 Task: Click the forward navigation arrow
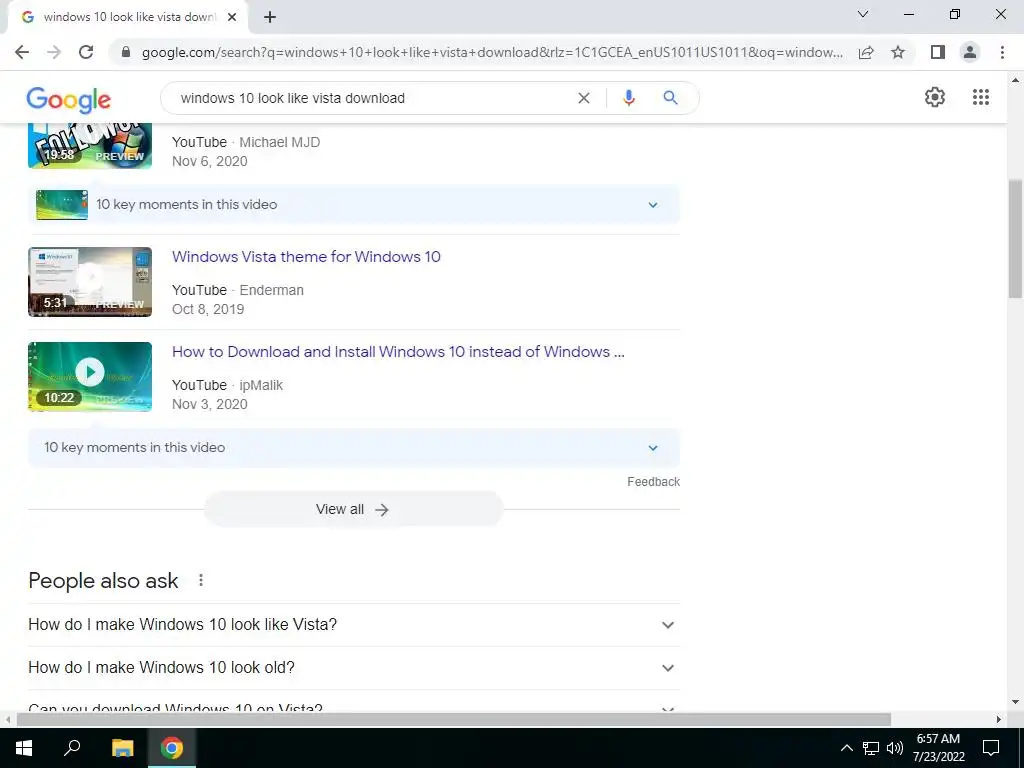point(54,52)
